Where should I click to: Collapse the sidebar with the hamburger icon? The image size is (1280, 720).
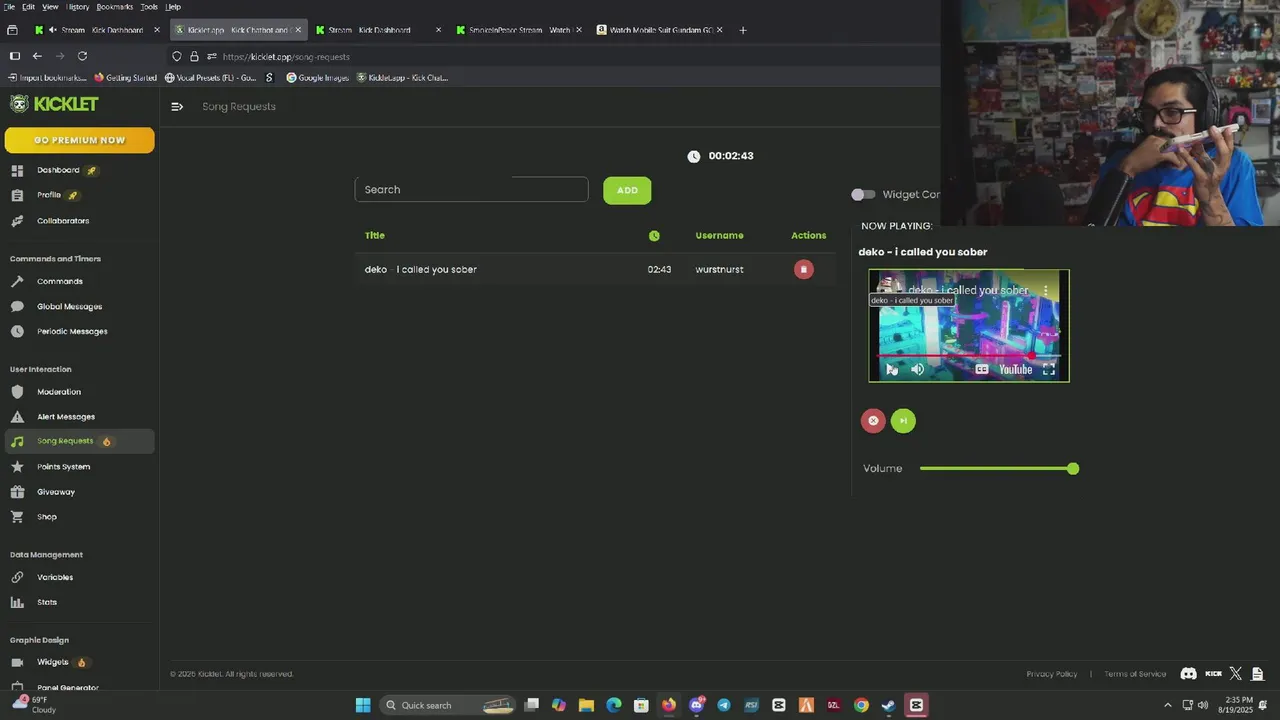pos(177,107)
